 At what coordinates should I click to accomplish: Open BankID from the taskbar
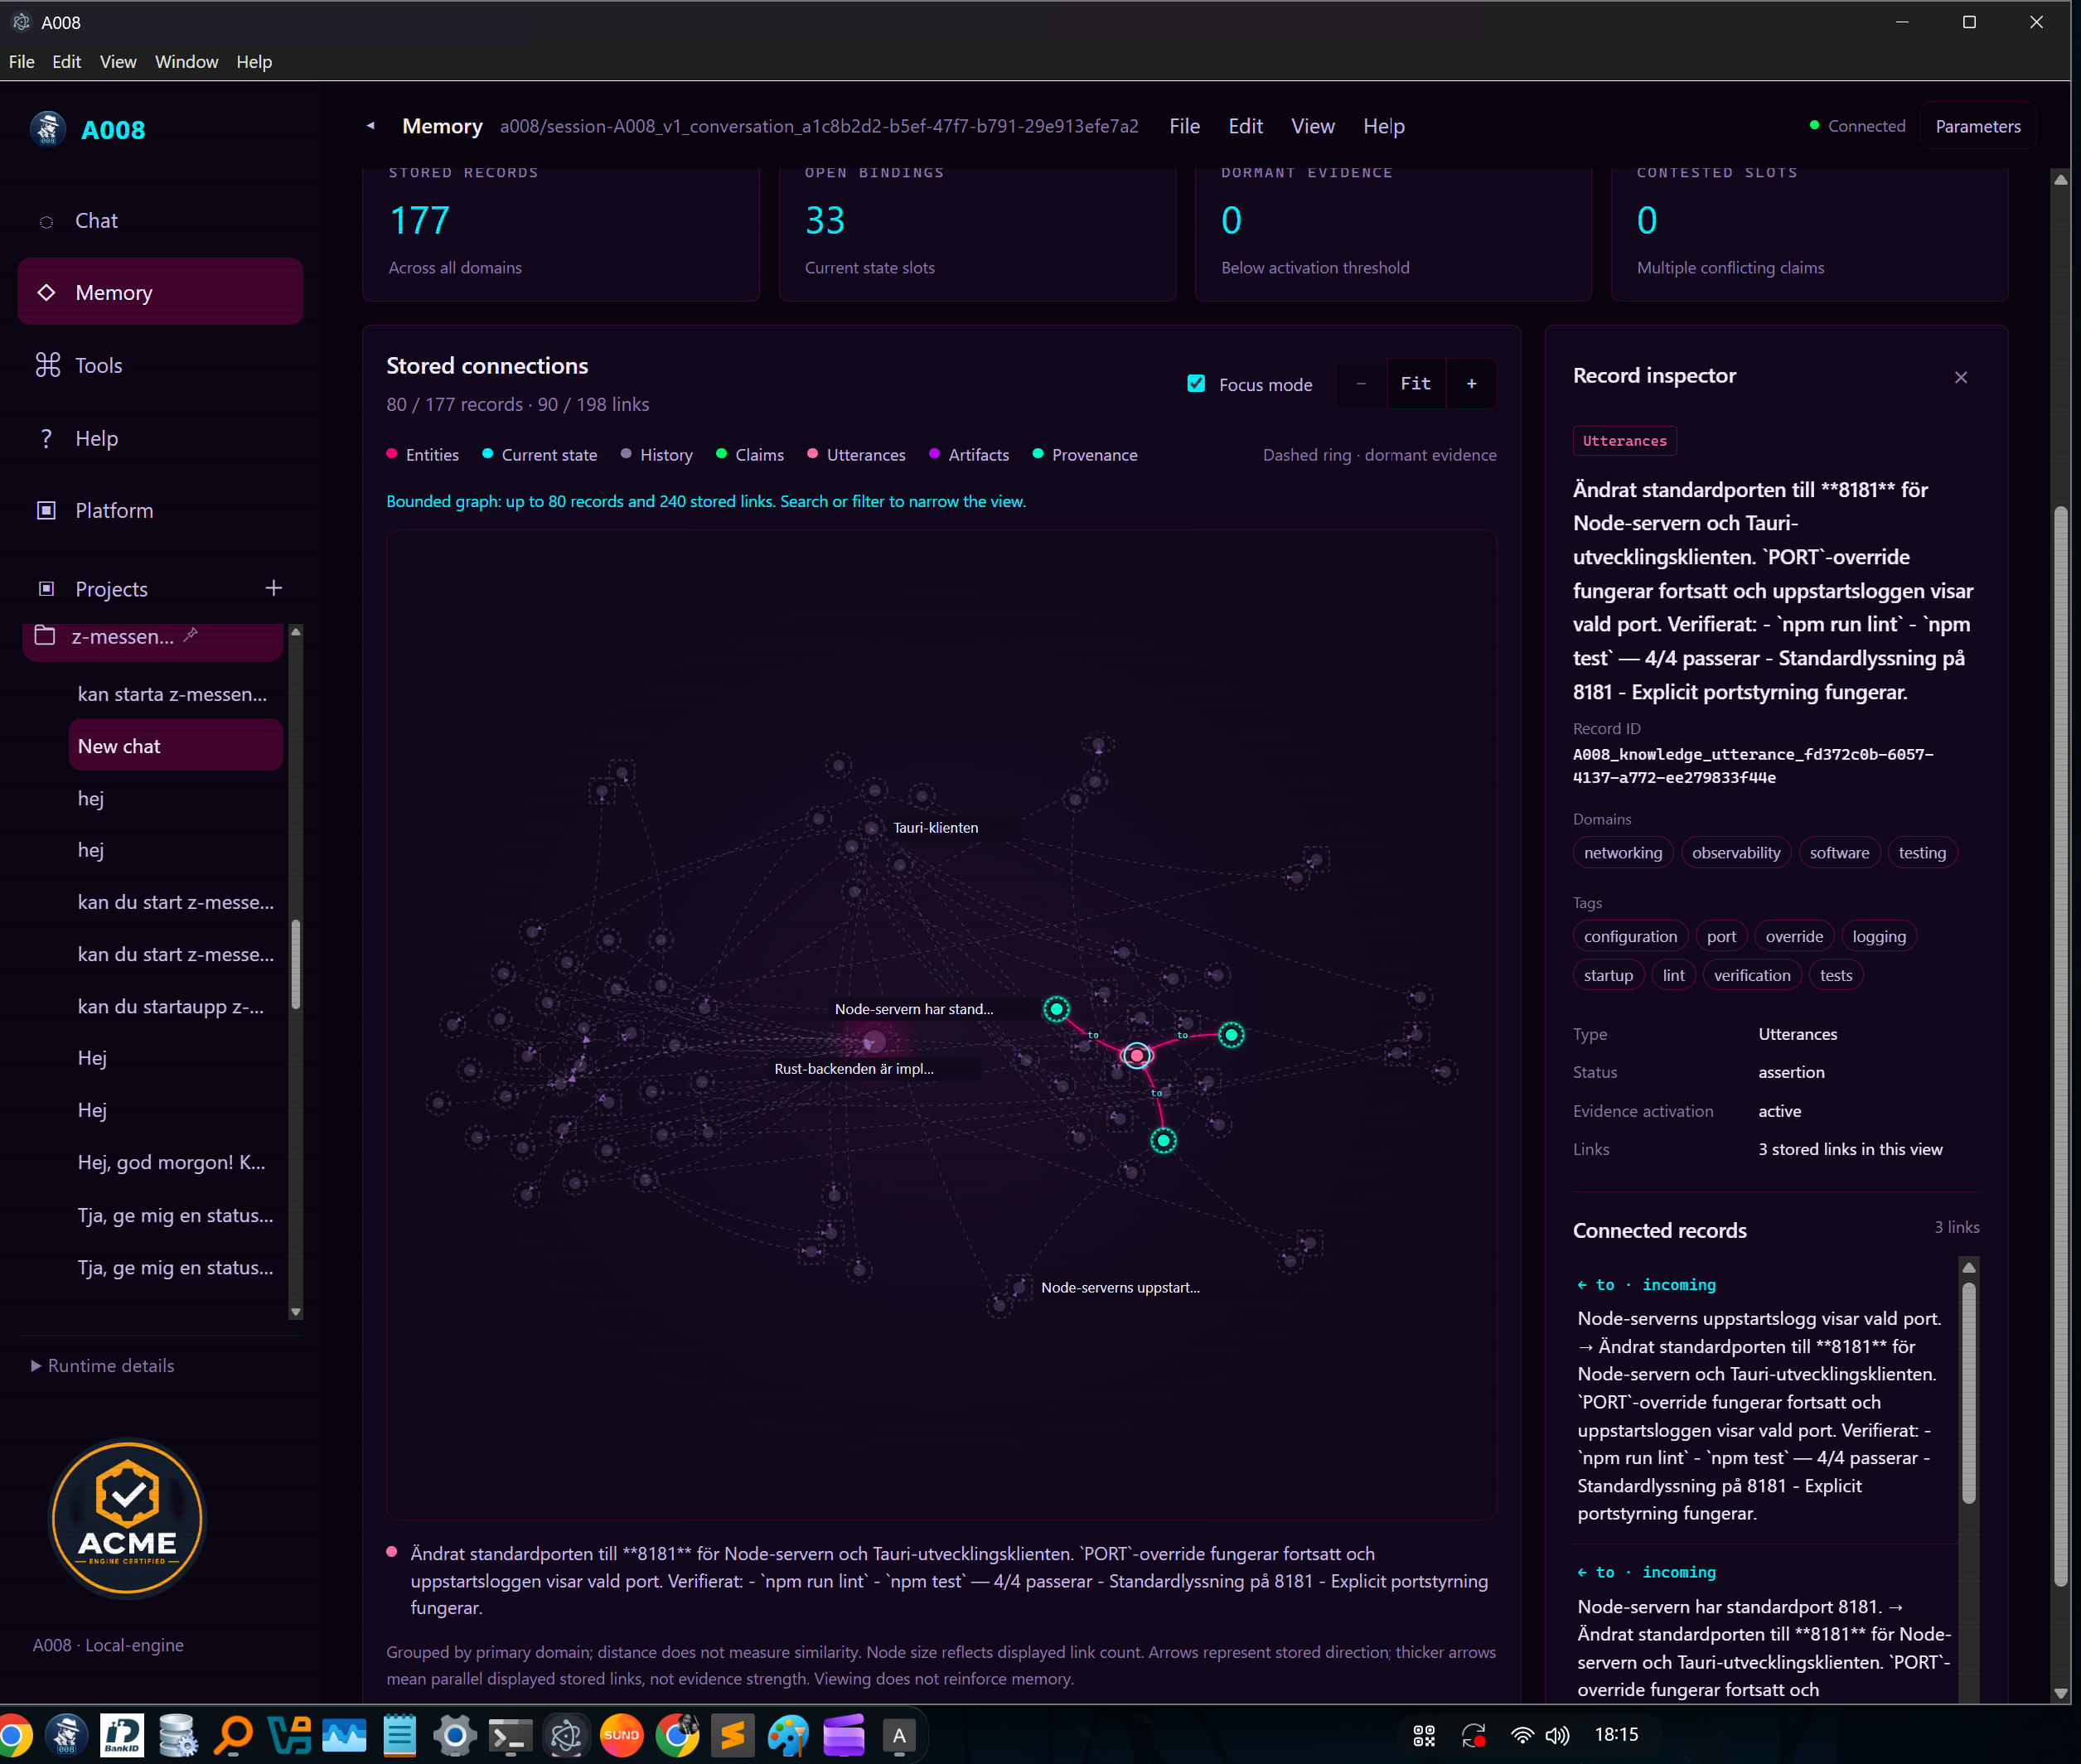122,1735
